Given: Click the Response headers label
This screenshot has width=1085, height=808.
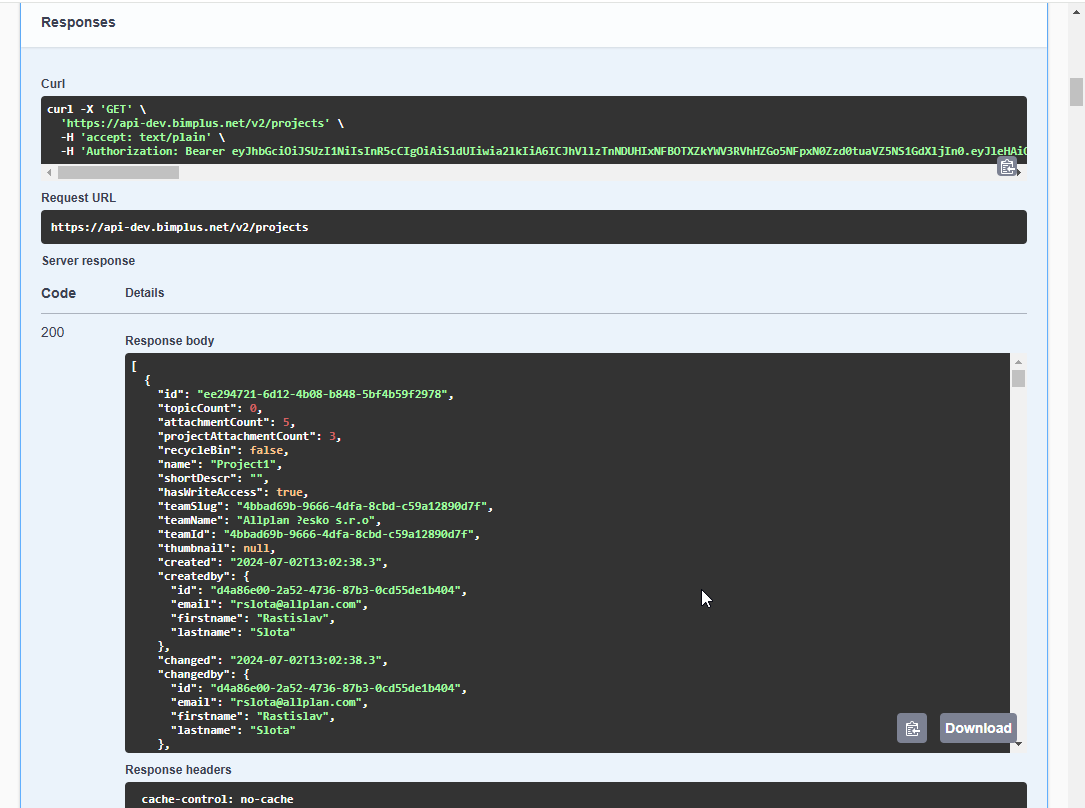Looking at the screenshot, I should click(179, 770).
